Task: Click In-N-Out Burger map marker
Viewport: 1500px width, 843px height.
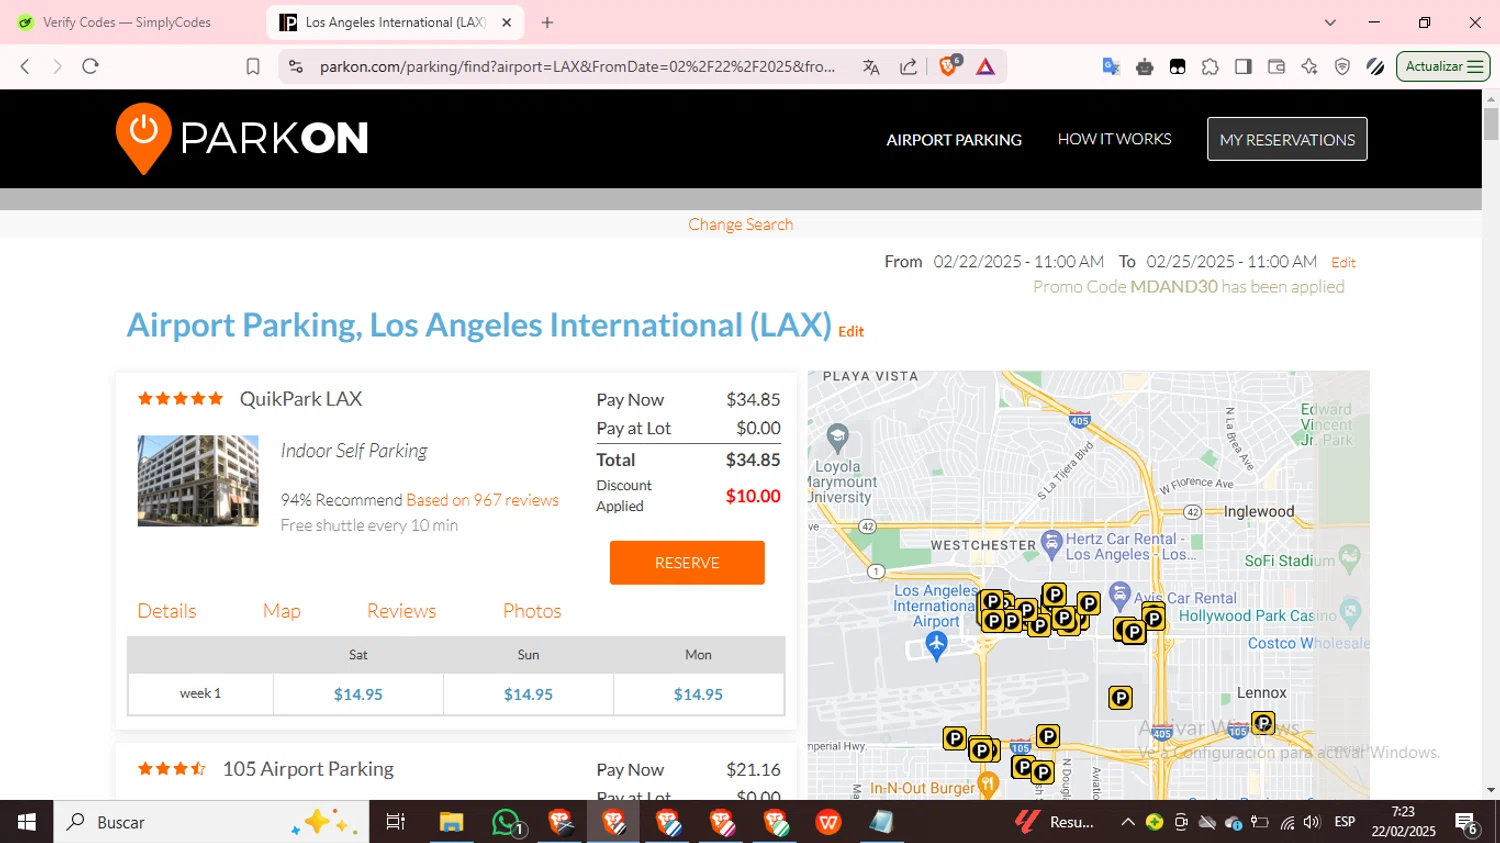Action: [988, 785]
